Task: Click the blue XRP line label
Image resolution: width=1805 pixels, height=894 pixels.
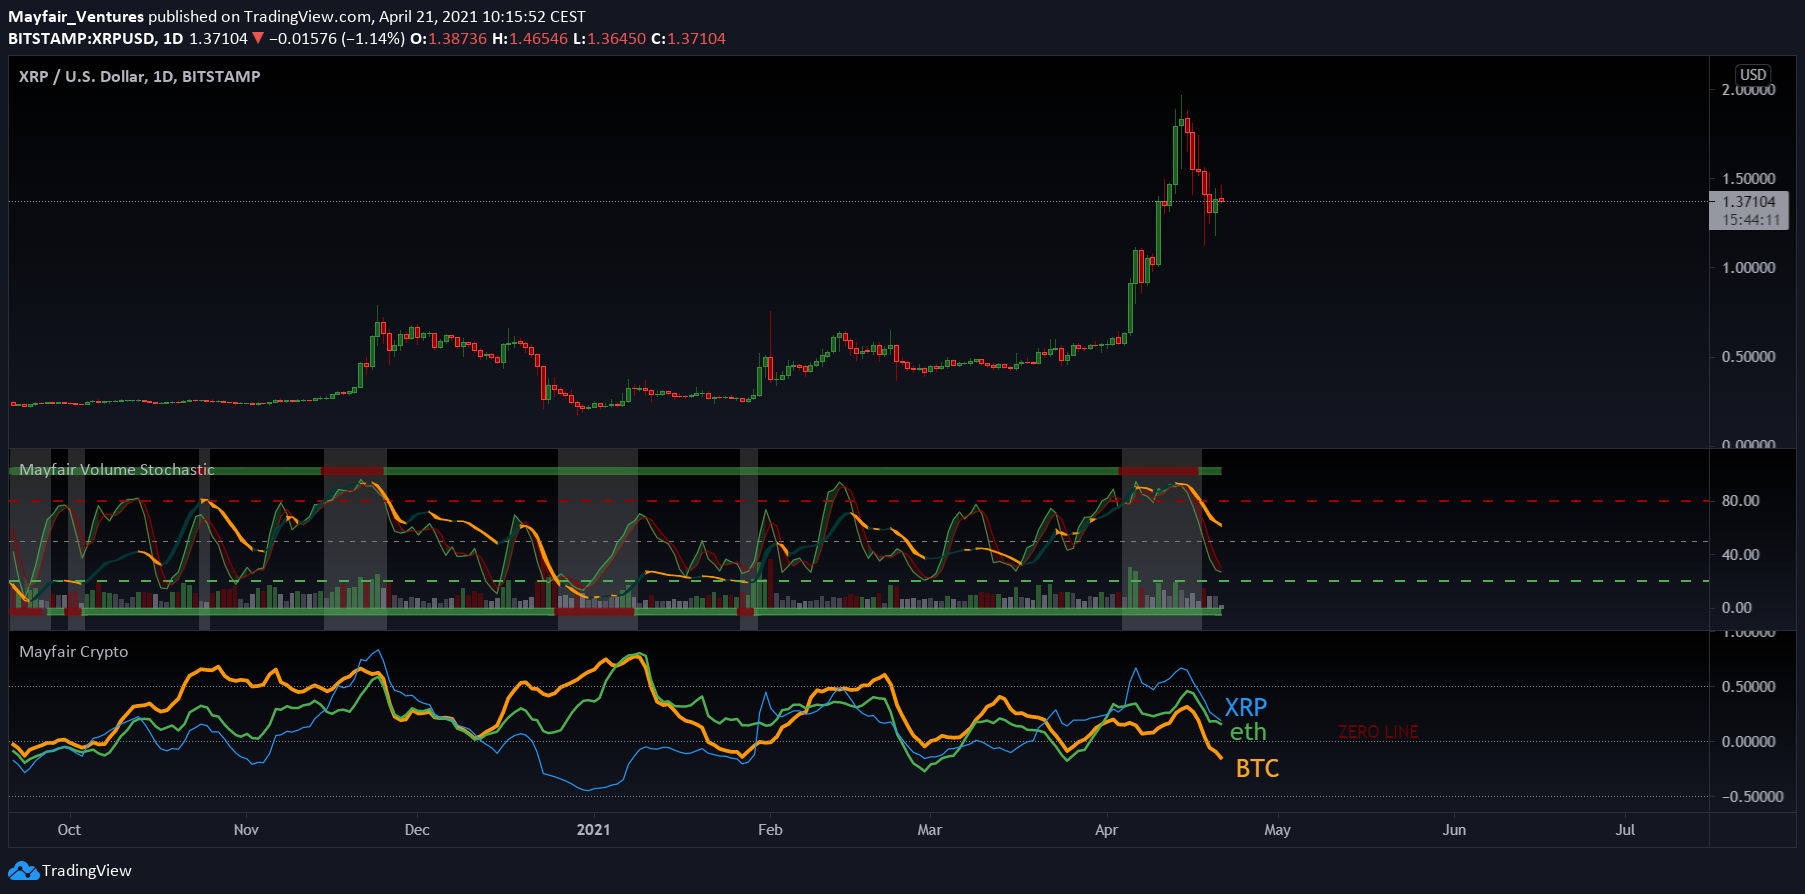Action: point(1246,707)
